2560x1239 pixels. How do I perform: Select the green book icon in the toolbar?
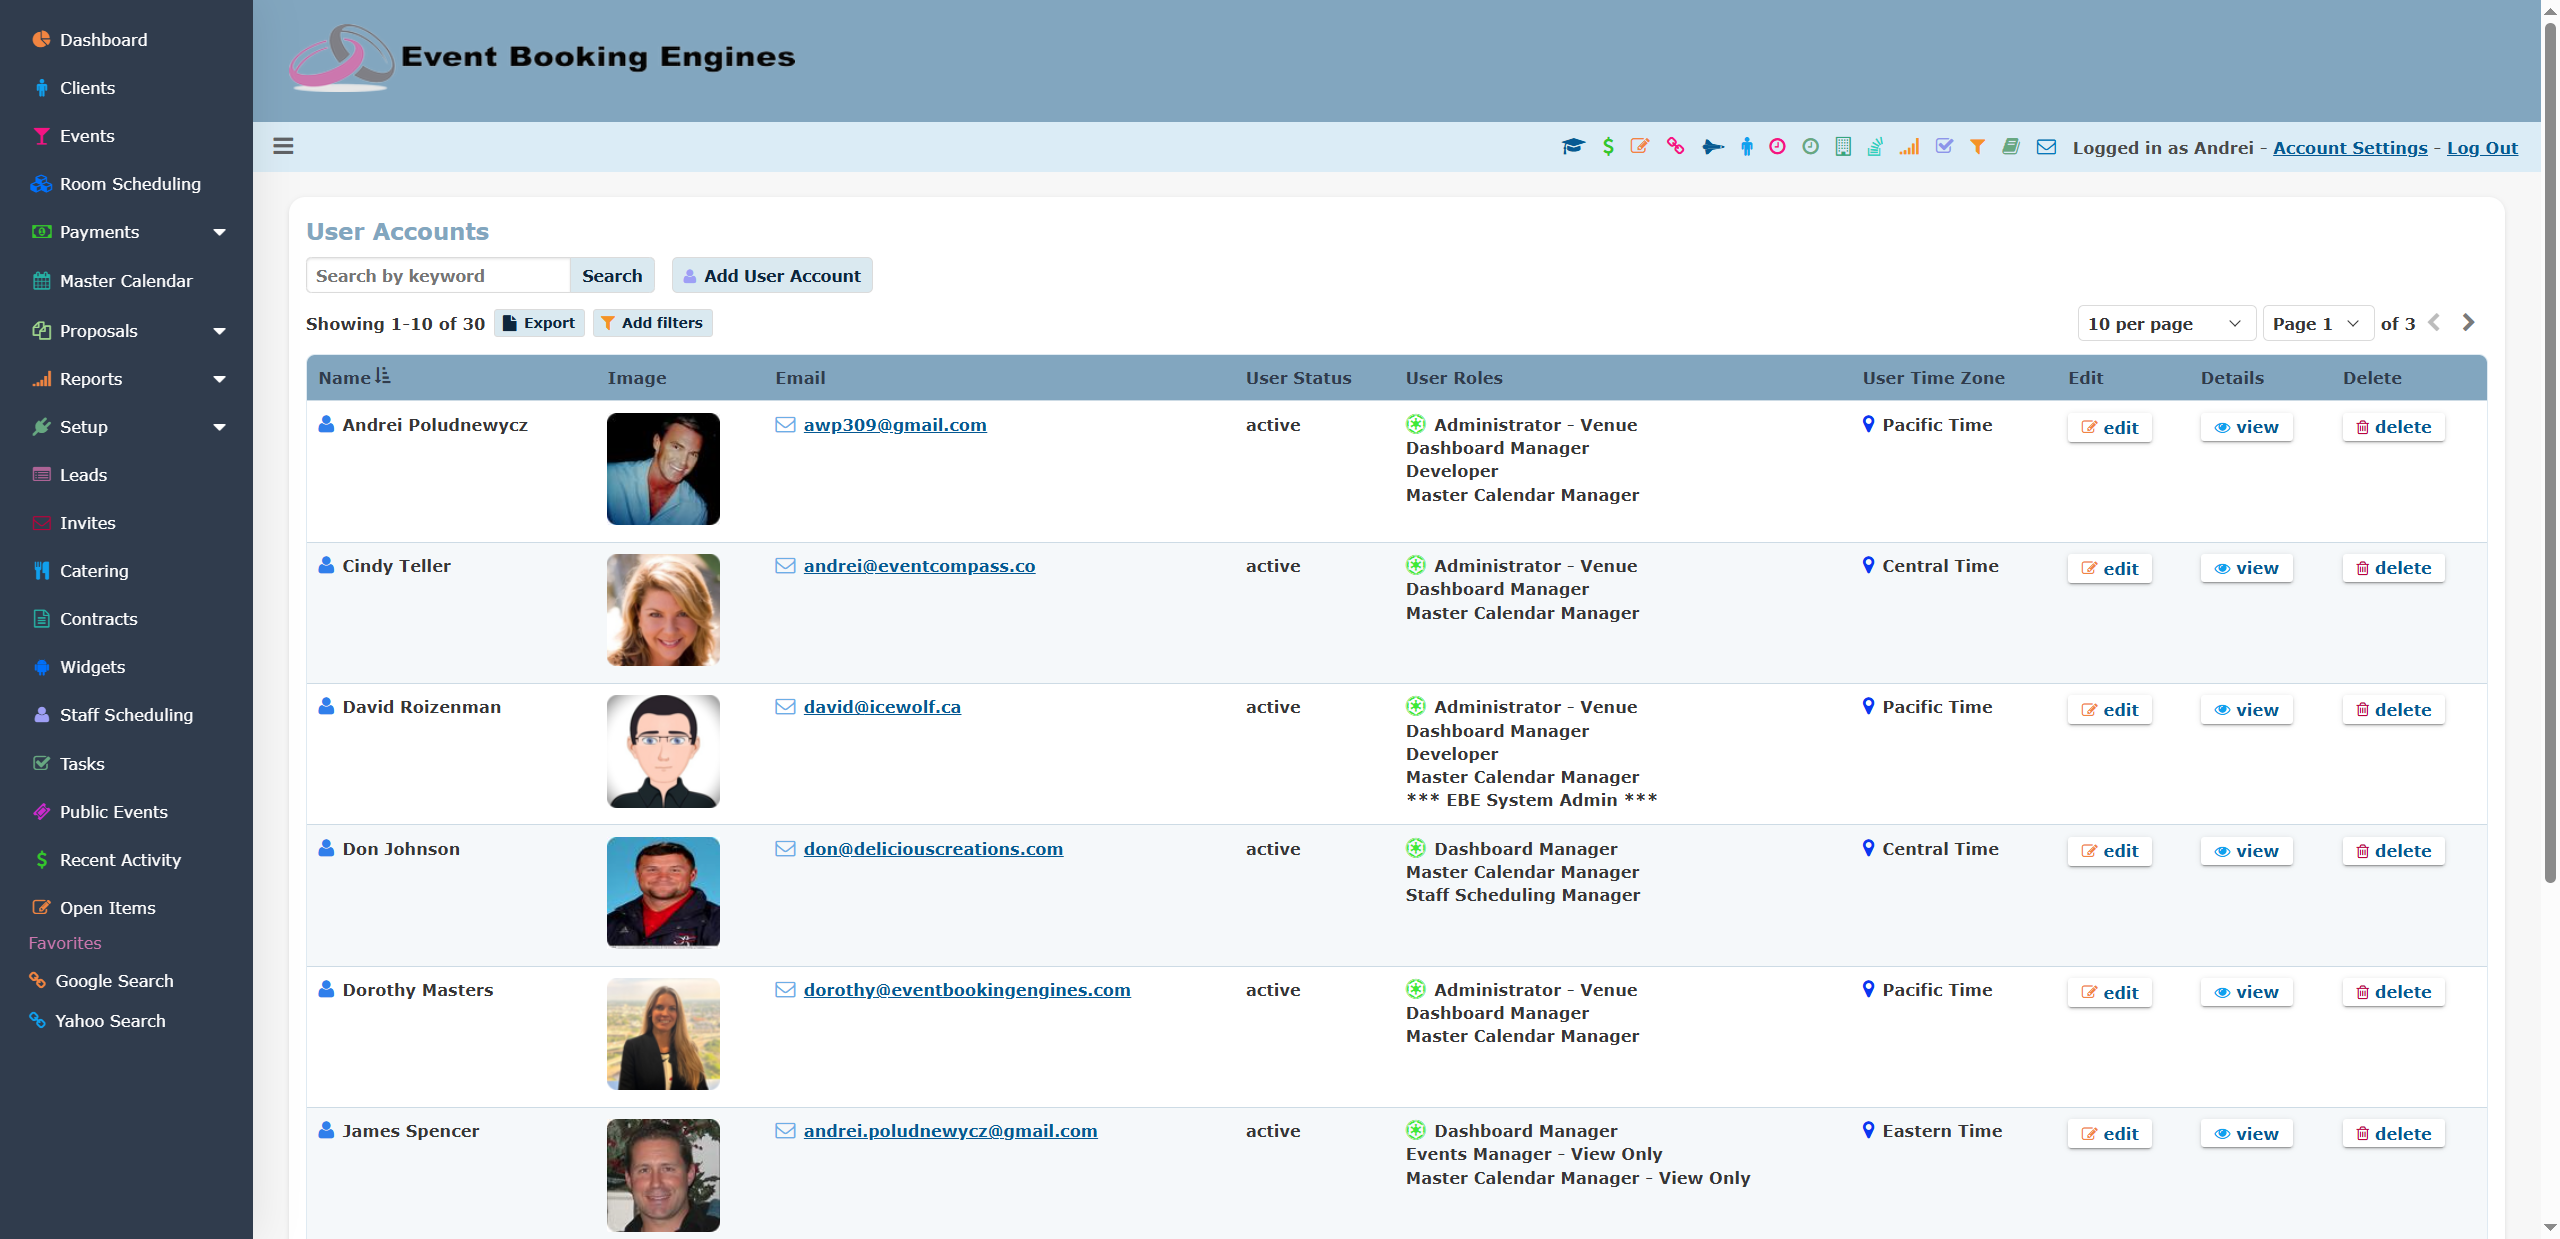click(x=2011, y=147)
